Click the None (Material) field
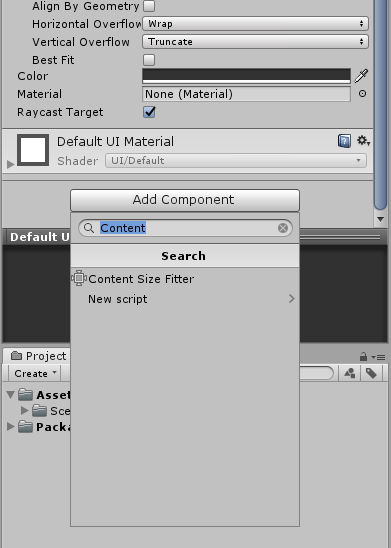The image size is (391, 548). coord(246,94)
